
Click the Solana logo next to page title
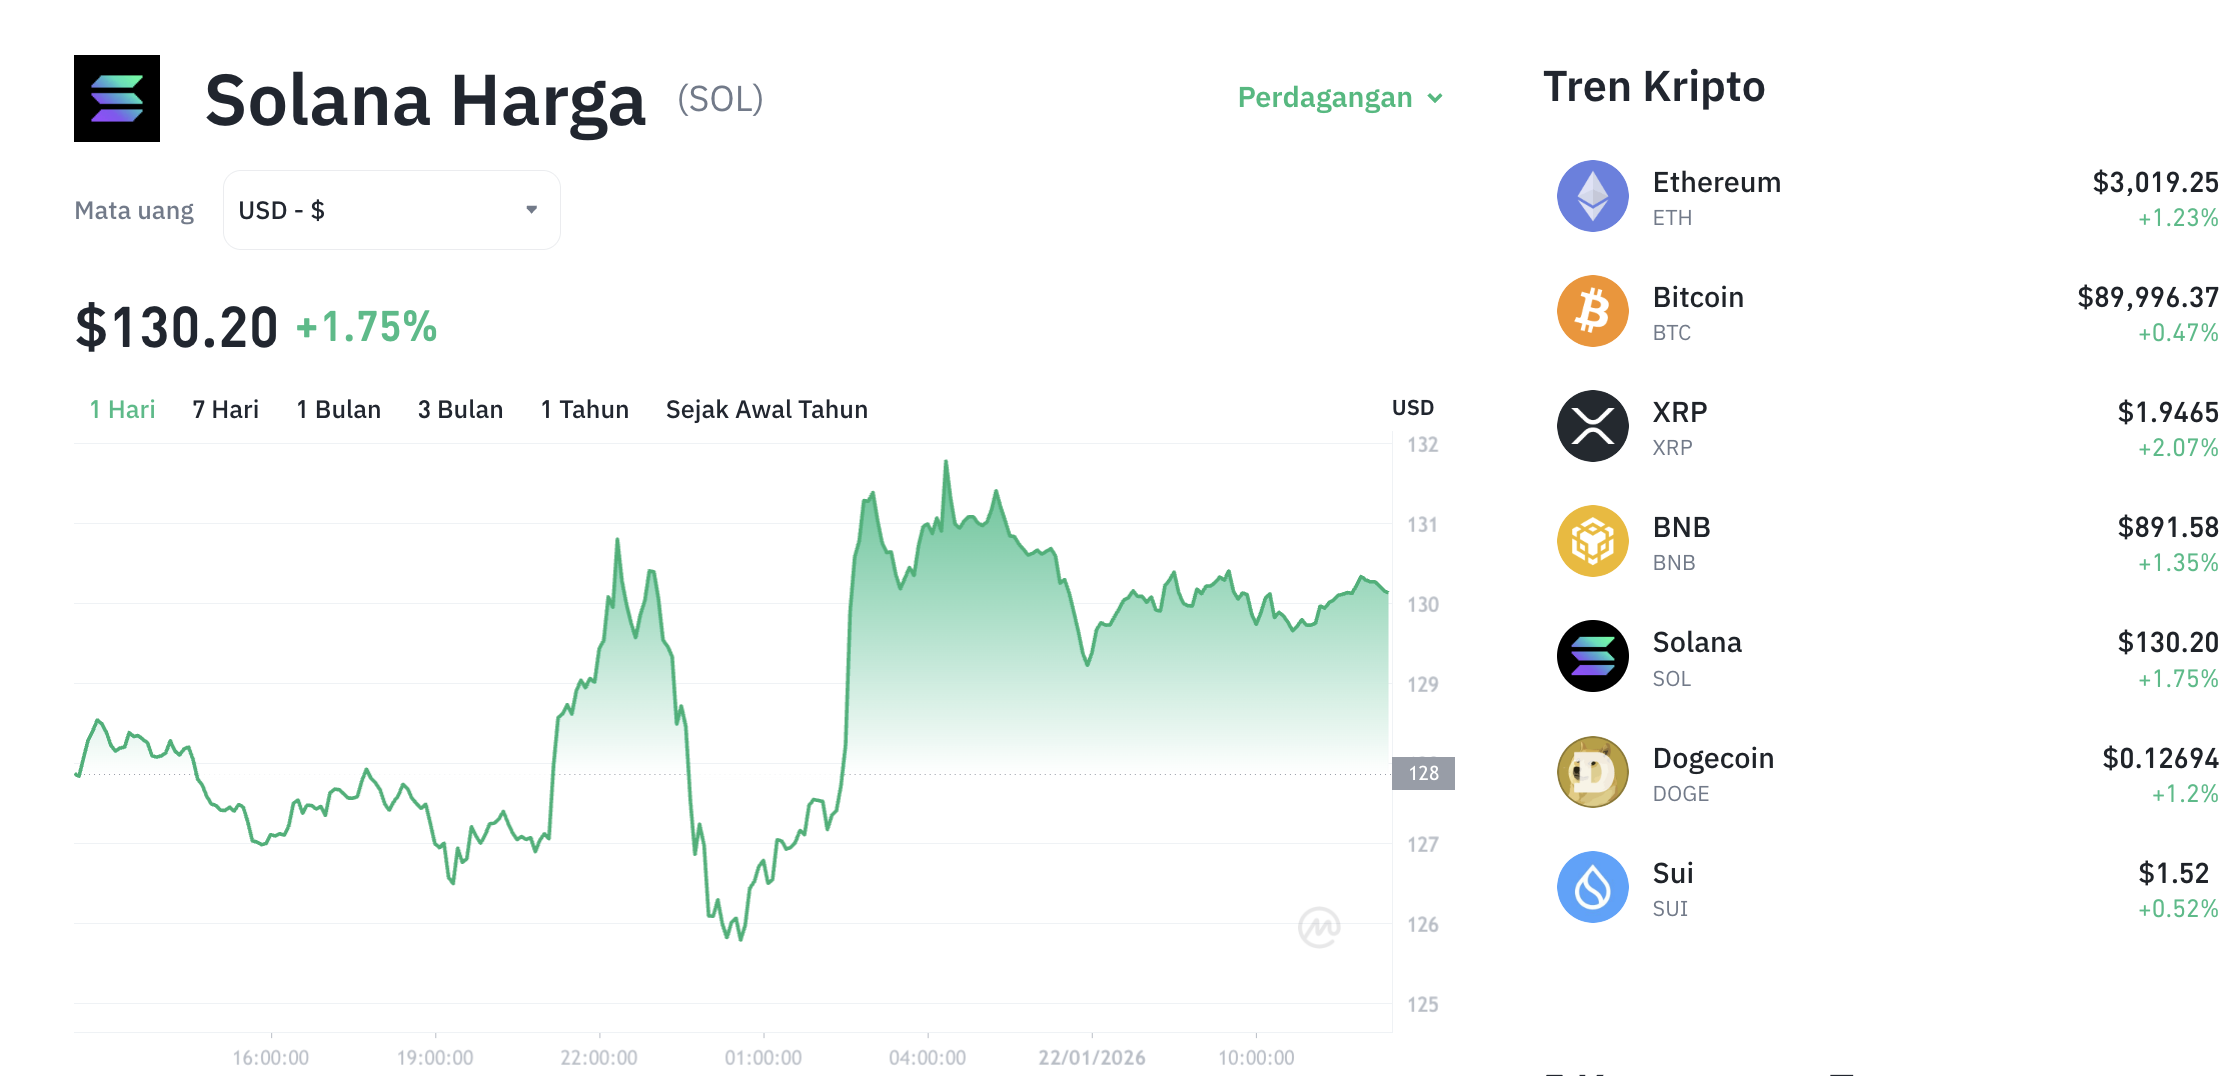(x=116, y=98)
